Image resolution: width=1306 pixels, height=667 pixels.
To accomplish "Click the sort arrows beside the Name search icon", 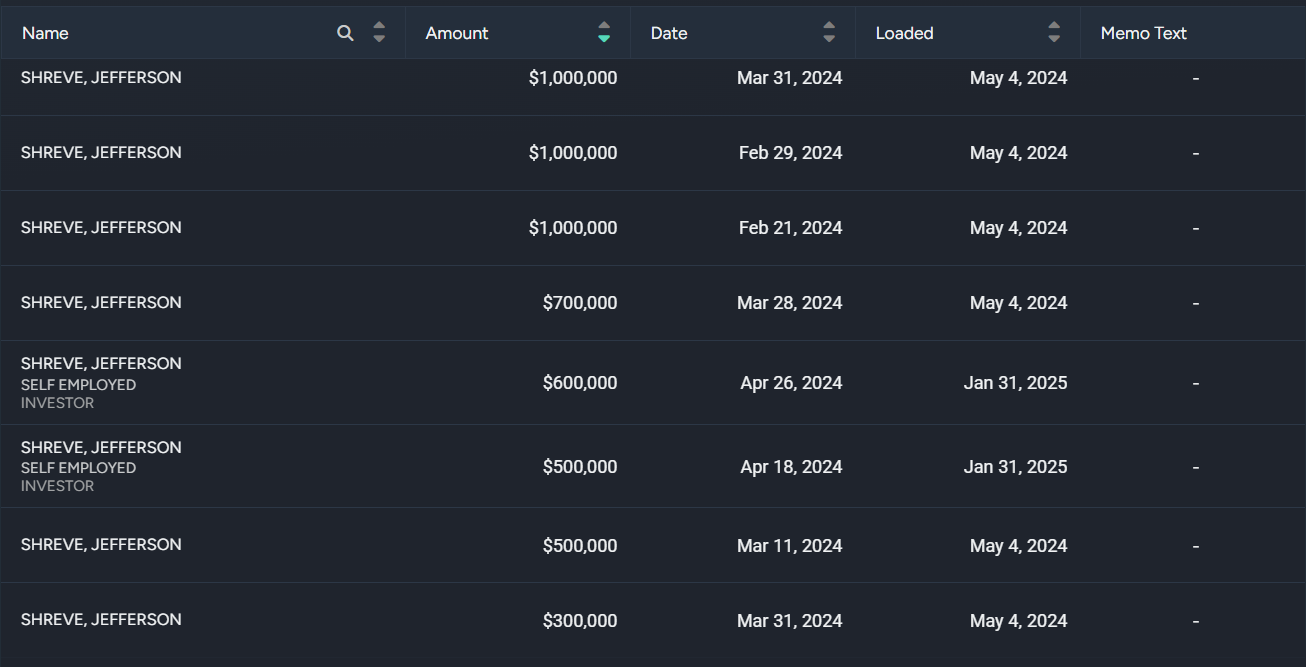I will point(379,33).
